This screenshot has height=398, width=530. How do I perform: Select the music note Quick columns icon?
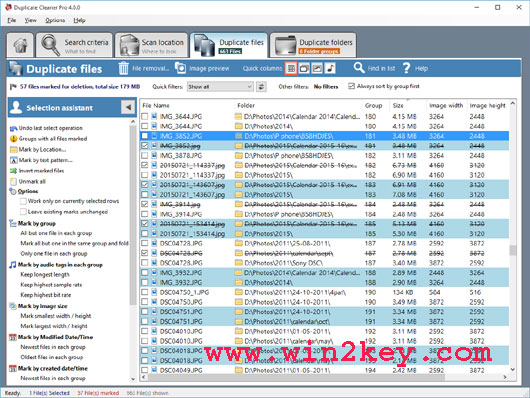tap(330, 68)
